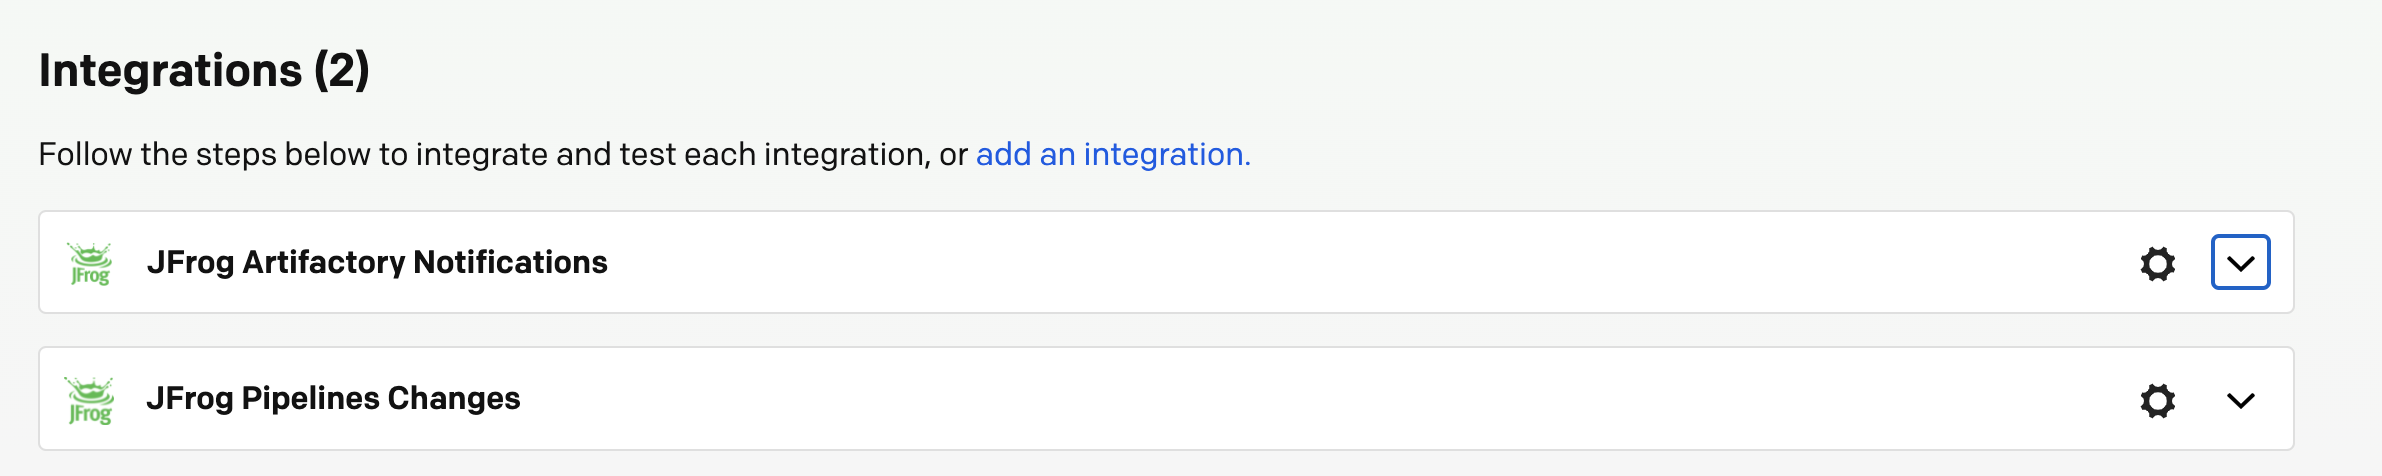Expand the JFrog Artifactory Notifications integration
This screenshot has height=476, width=2382.
(2240, 262)
